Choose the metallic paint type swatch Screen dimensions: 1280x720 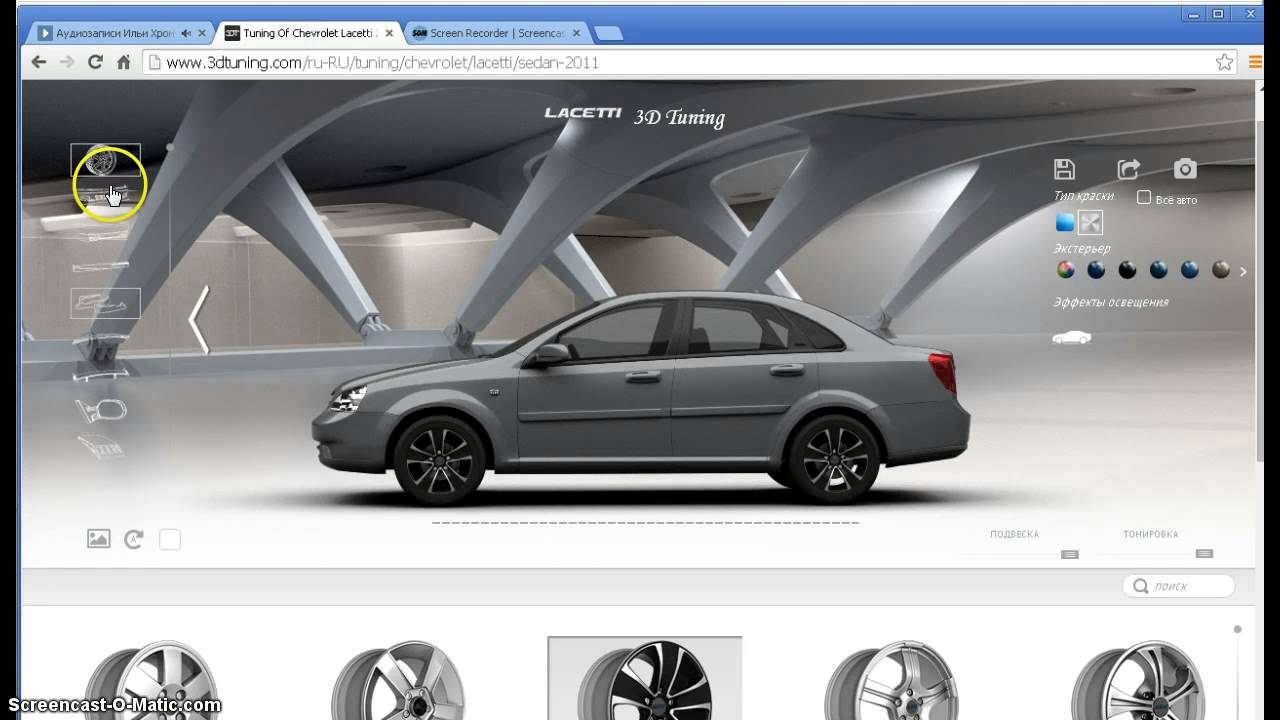(1090, 223)
